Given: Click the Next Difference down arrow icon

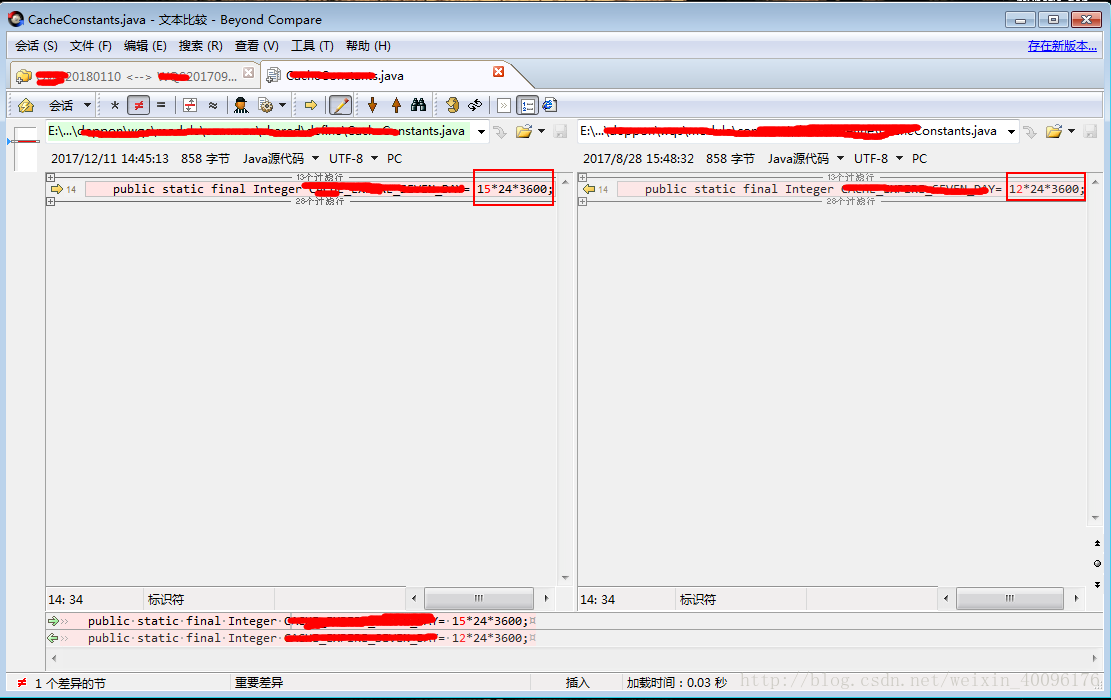Looking at the screenshot, I should click(373, 106).
